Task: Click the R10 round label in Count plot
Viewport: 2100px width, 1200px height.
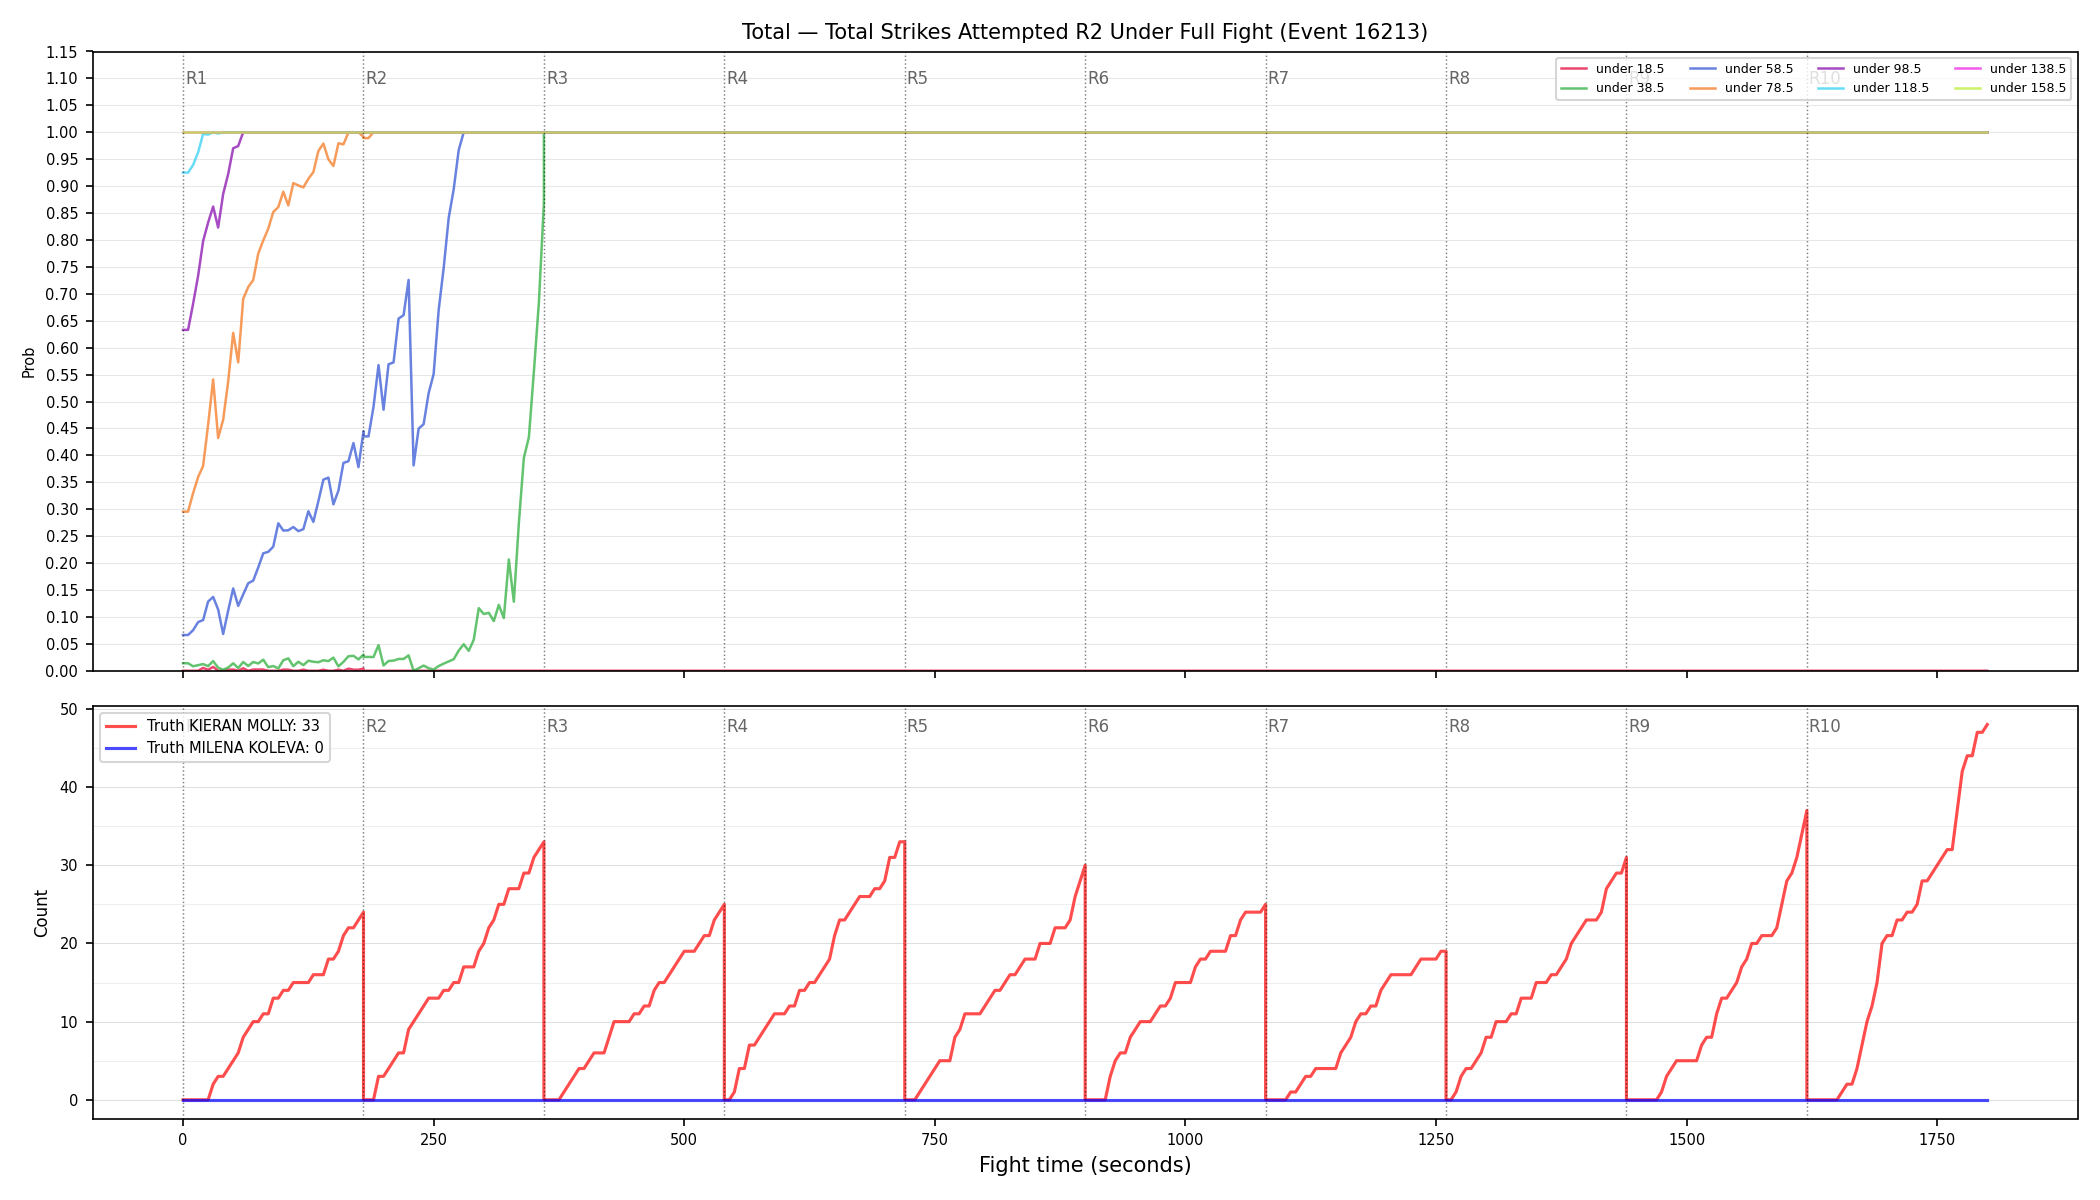Action: coord(1824,726)
